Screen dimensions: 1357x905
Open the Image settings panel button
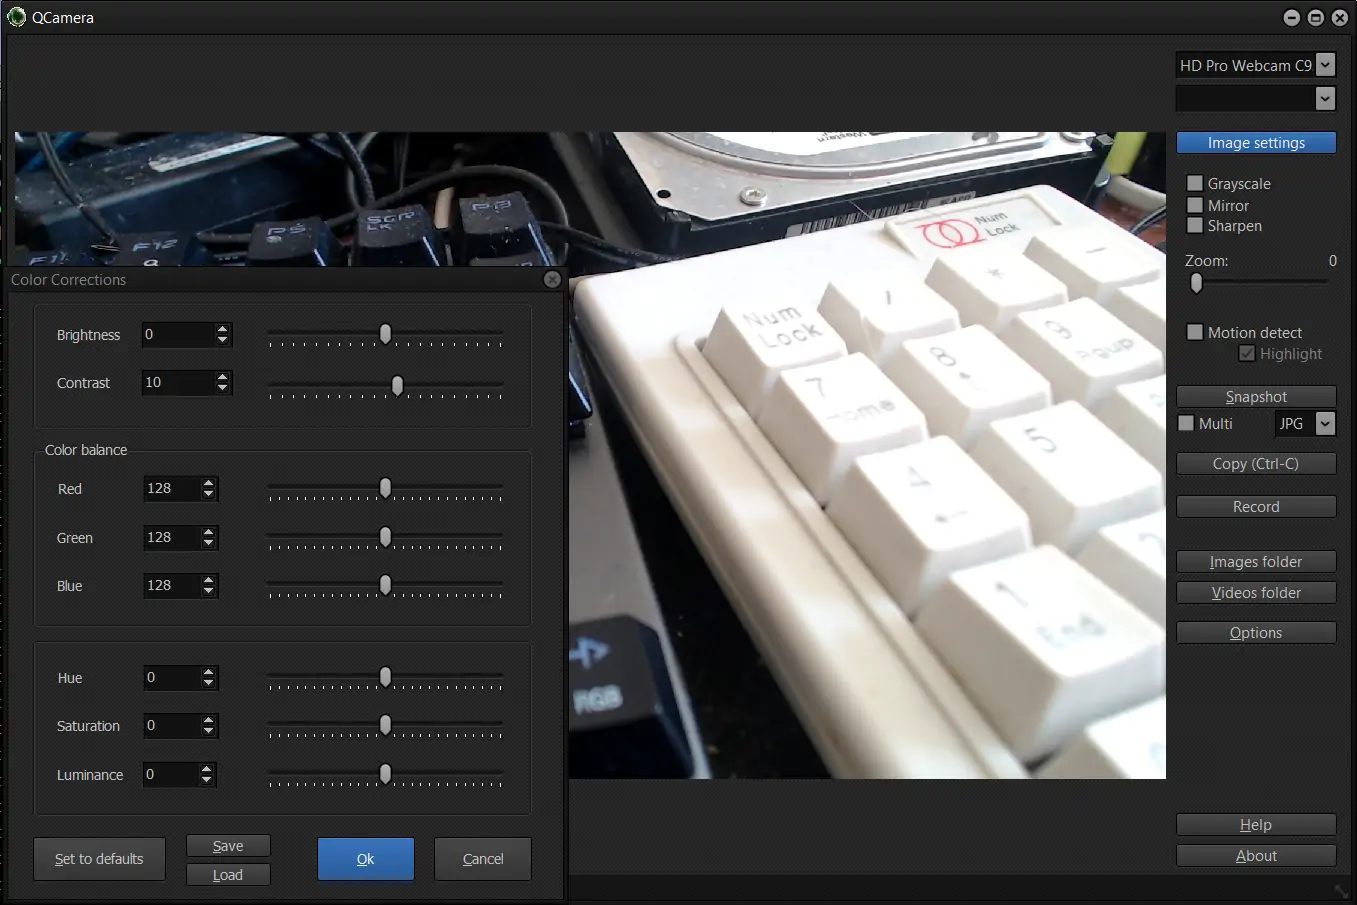[x=1256, y=143]
